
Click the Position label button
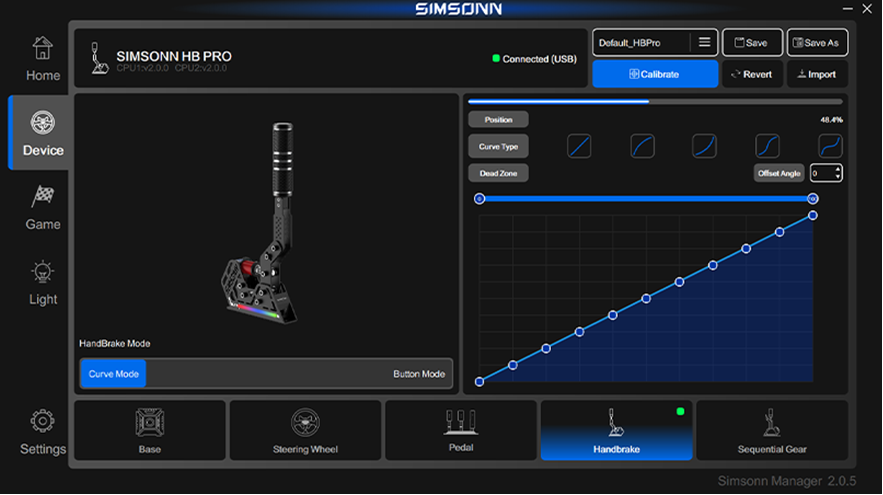tap(498, 119)
